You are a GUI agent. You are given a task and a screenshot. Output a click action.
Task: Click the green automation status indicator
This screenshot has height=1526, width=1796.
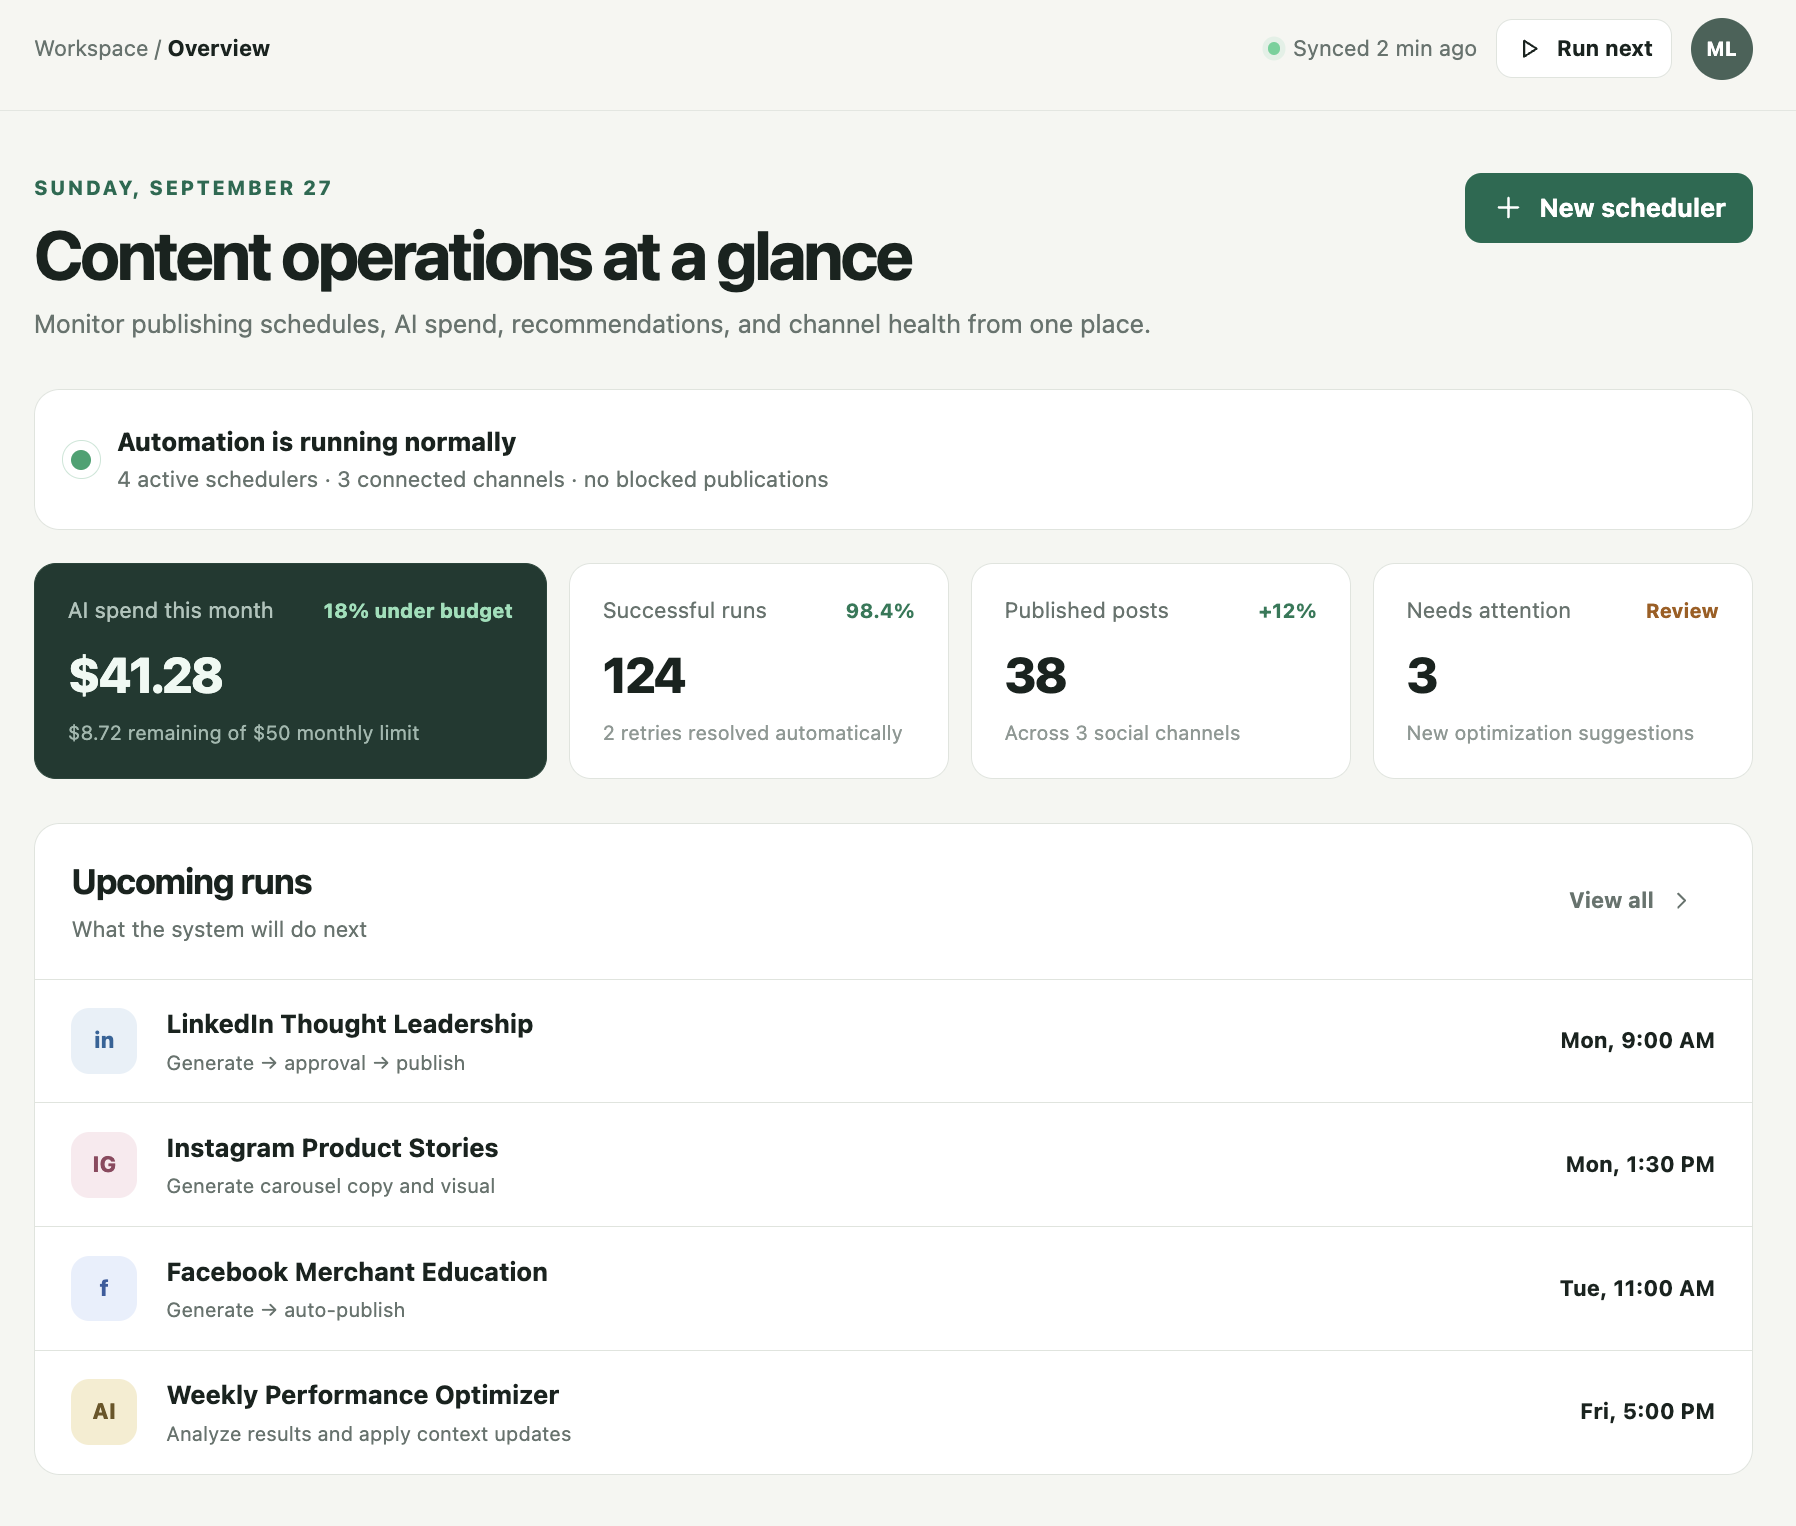tap(81, 460)
